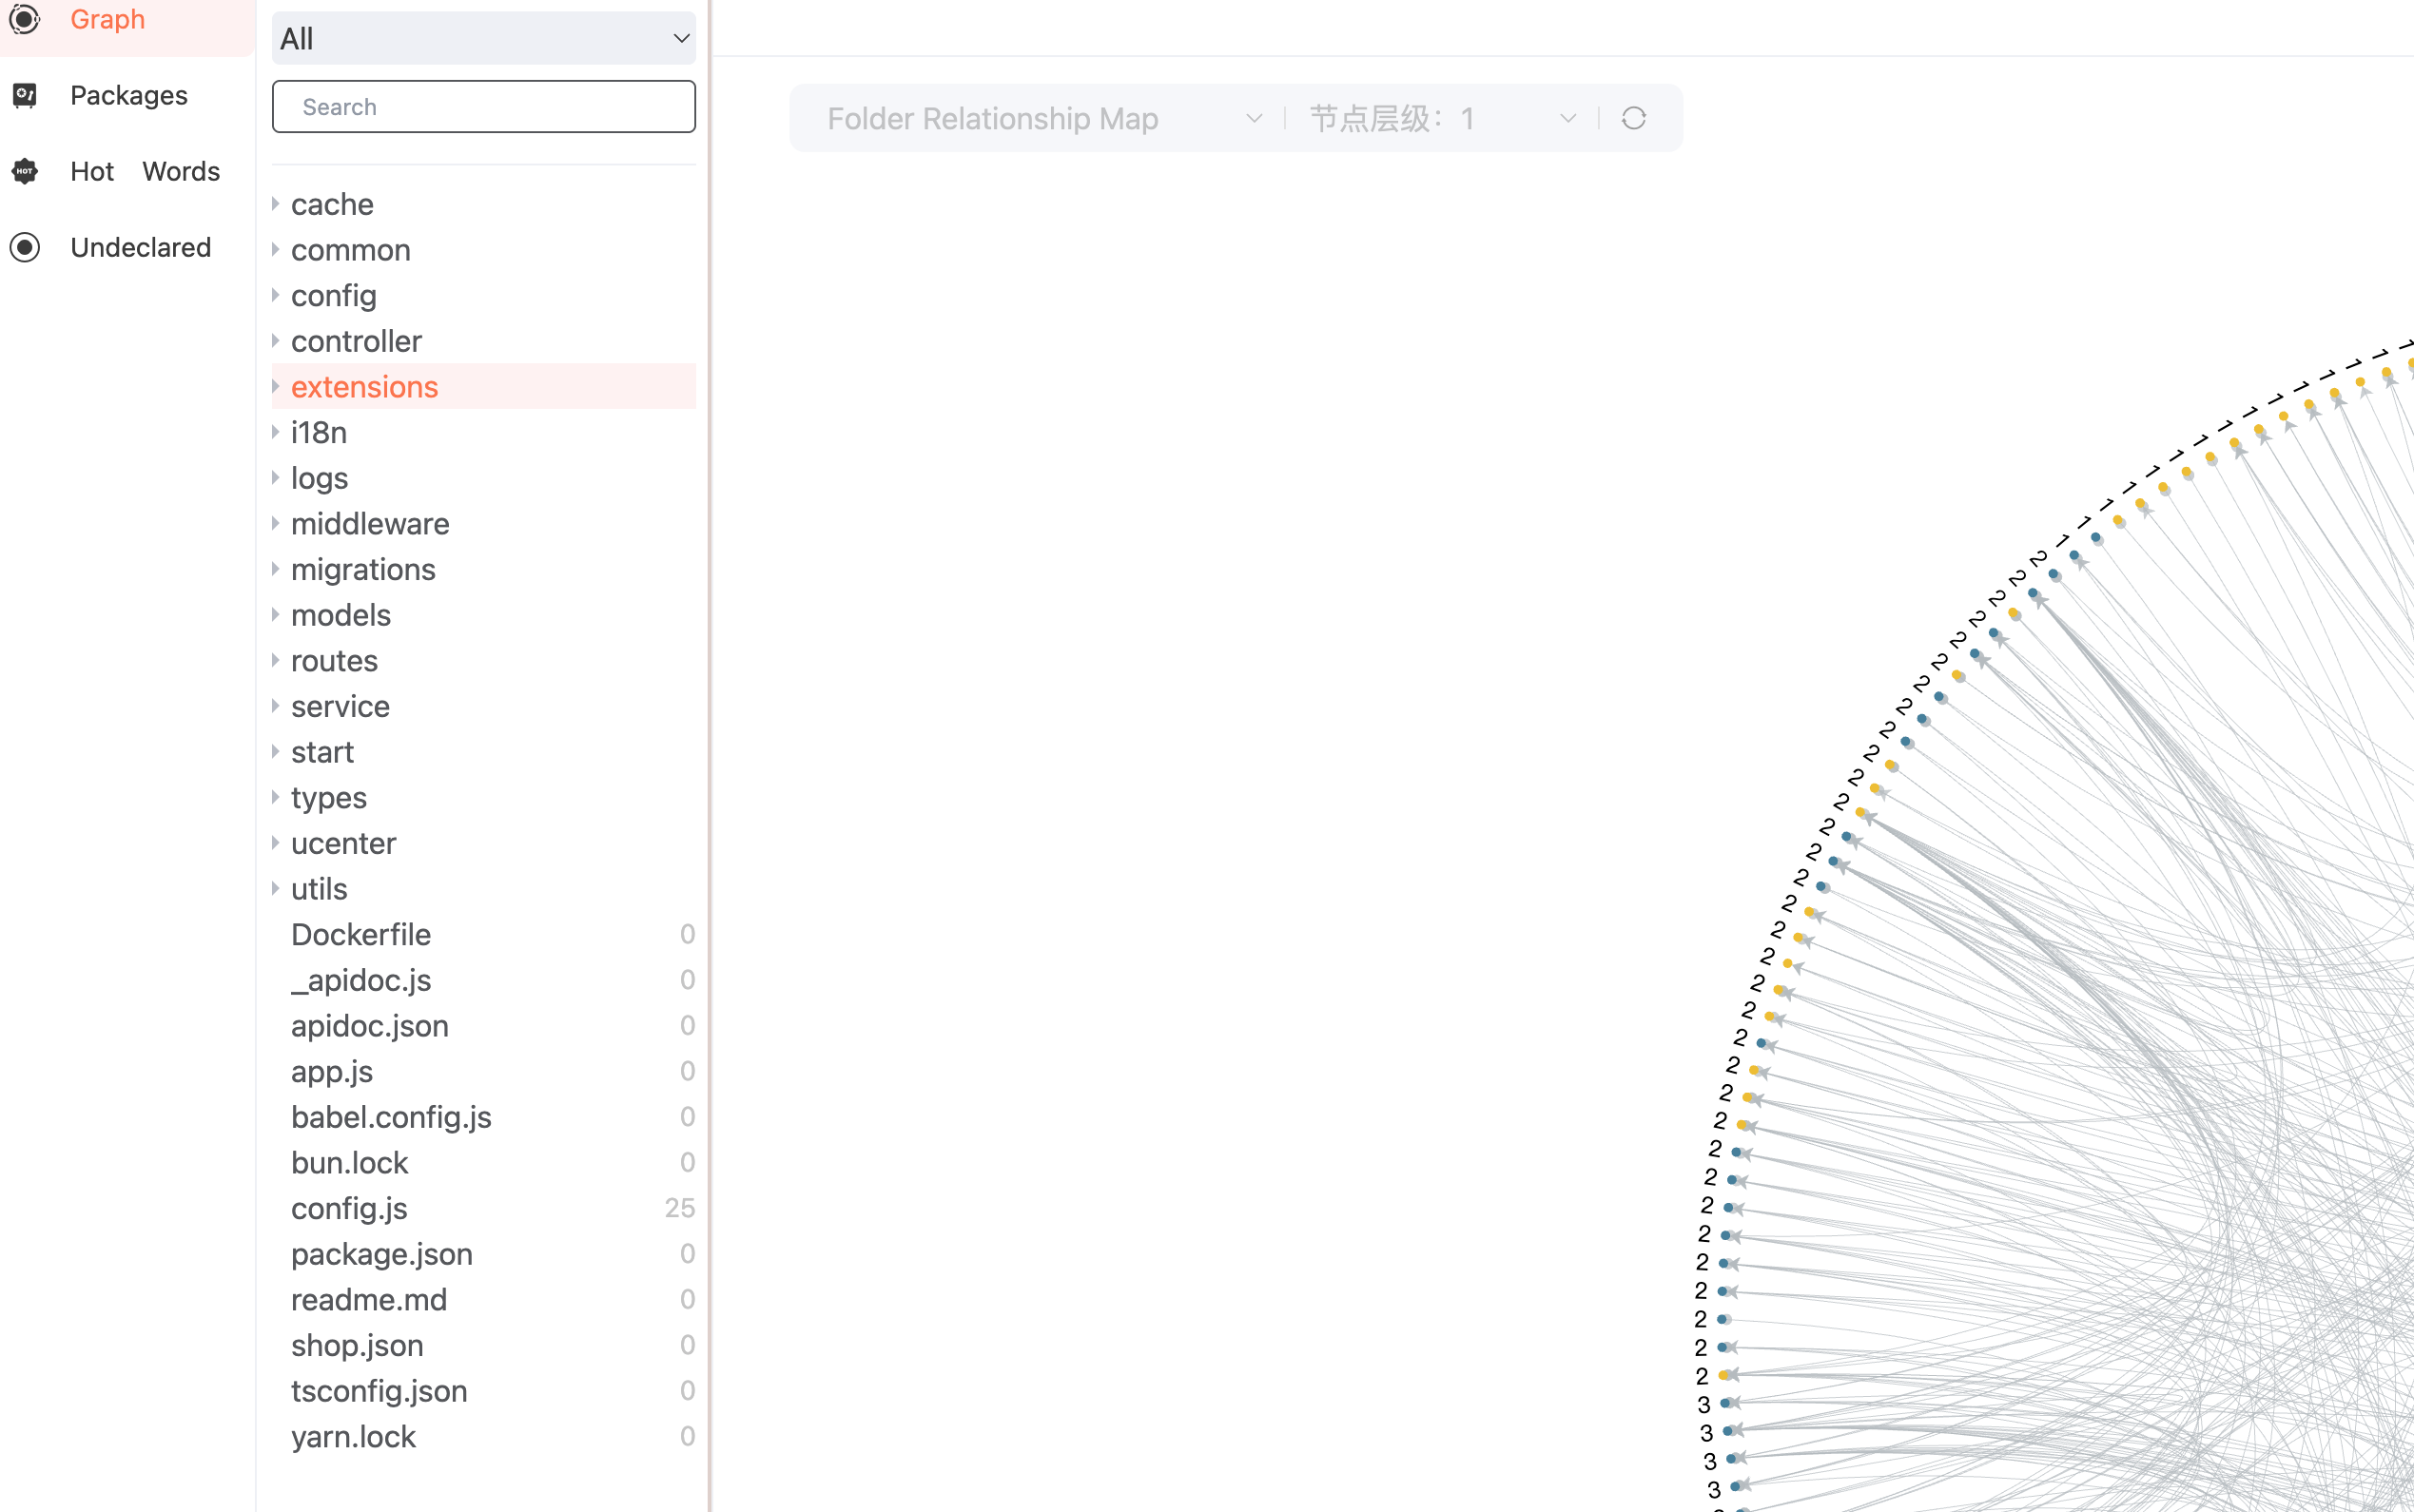Select the yarn.lock file

[x=353, y=1436]
